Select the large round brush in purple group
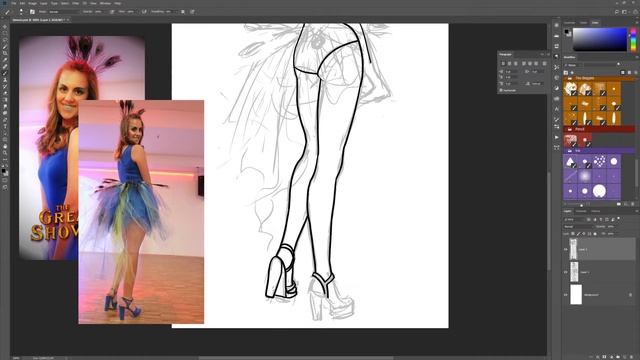The width and height of the screenshot is (640, 360). (x=599, y=191)
